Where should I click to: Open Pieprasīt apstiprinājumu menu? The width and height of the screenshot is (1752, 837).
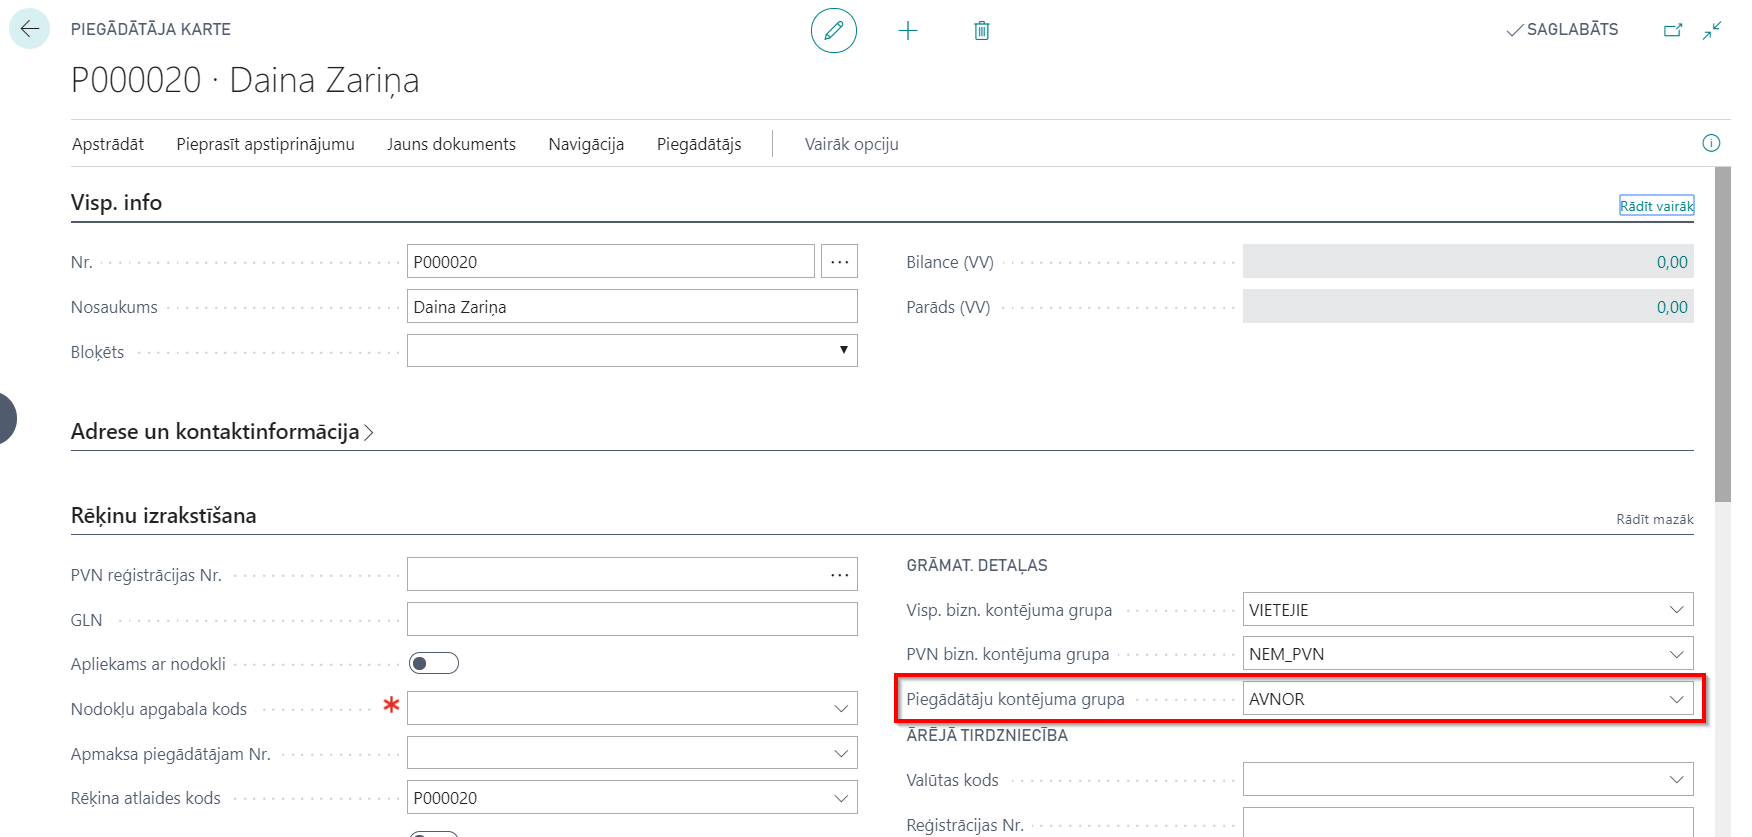(x=266, y=144)
